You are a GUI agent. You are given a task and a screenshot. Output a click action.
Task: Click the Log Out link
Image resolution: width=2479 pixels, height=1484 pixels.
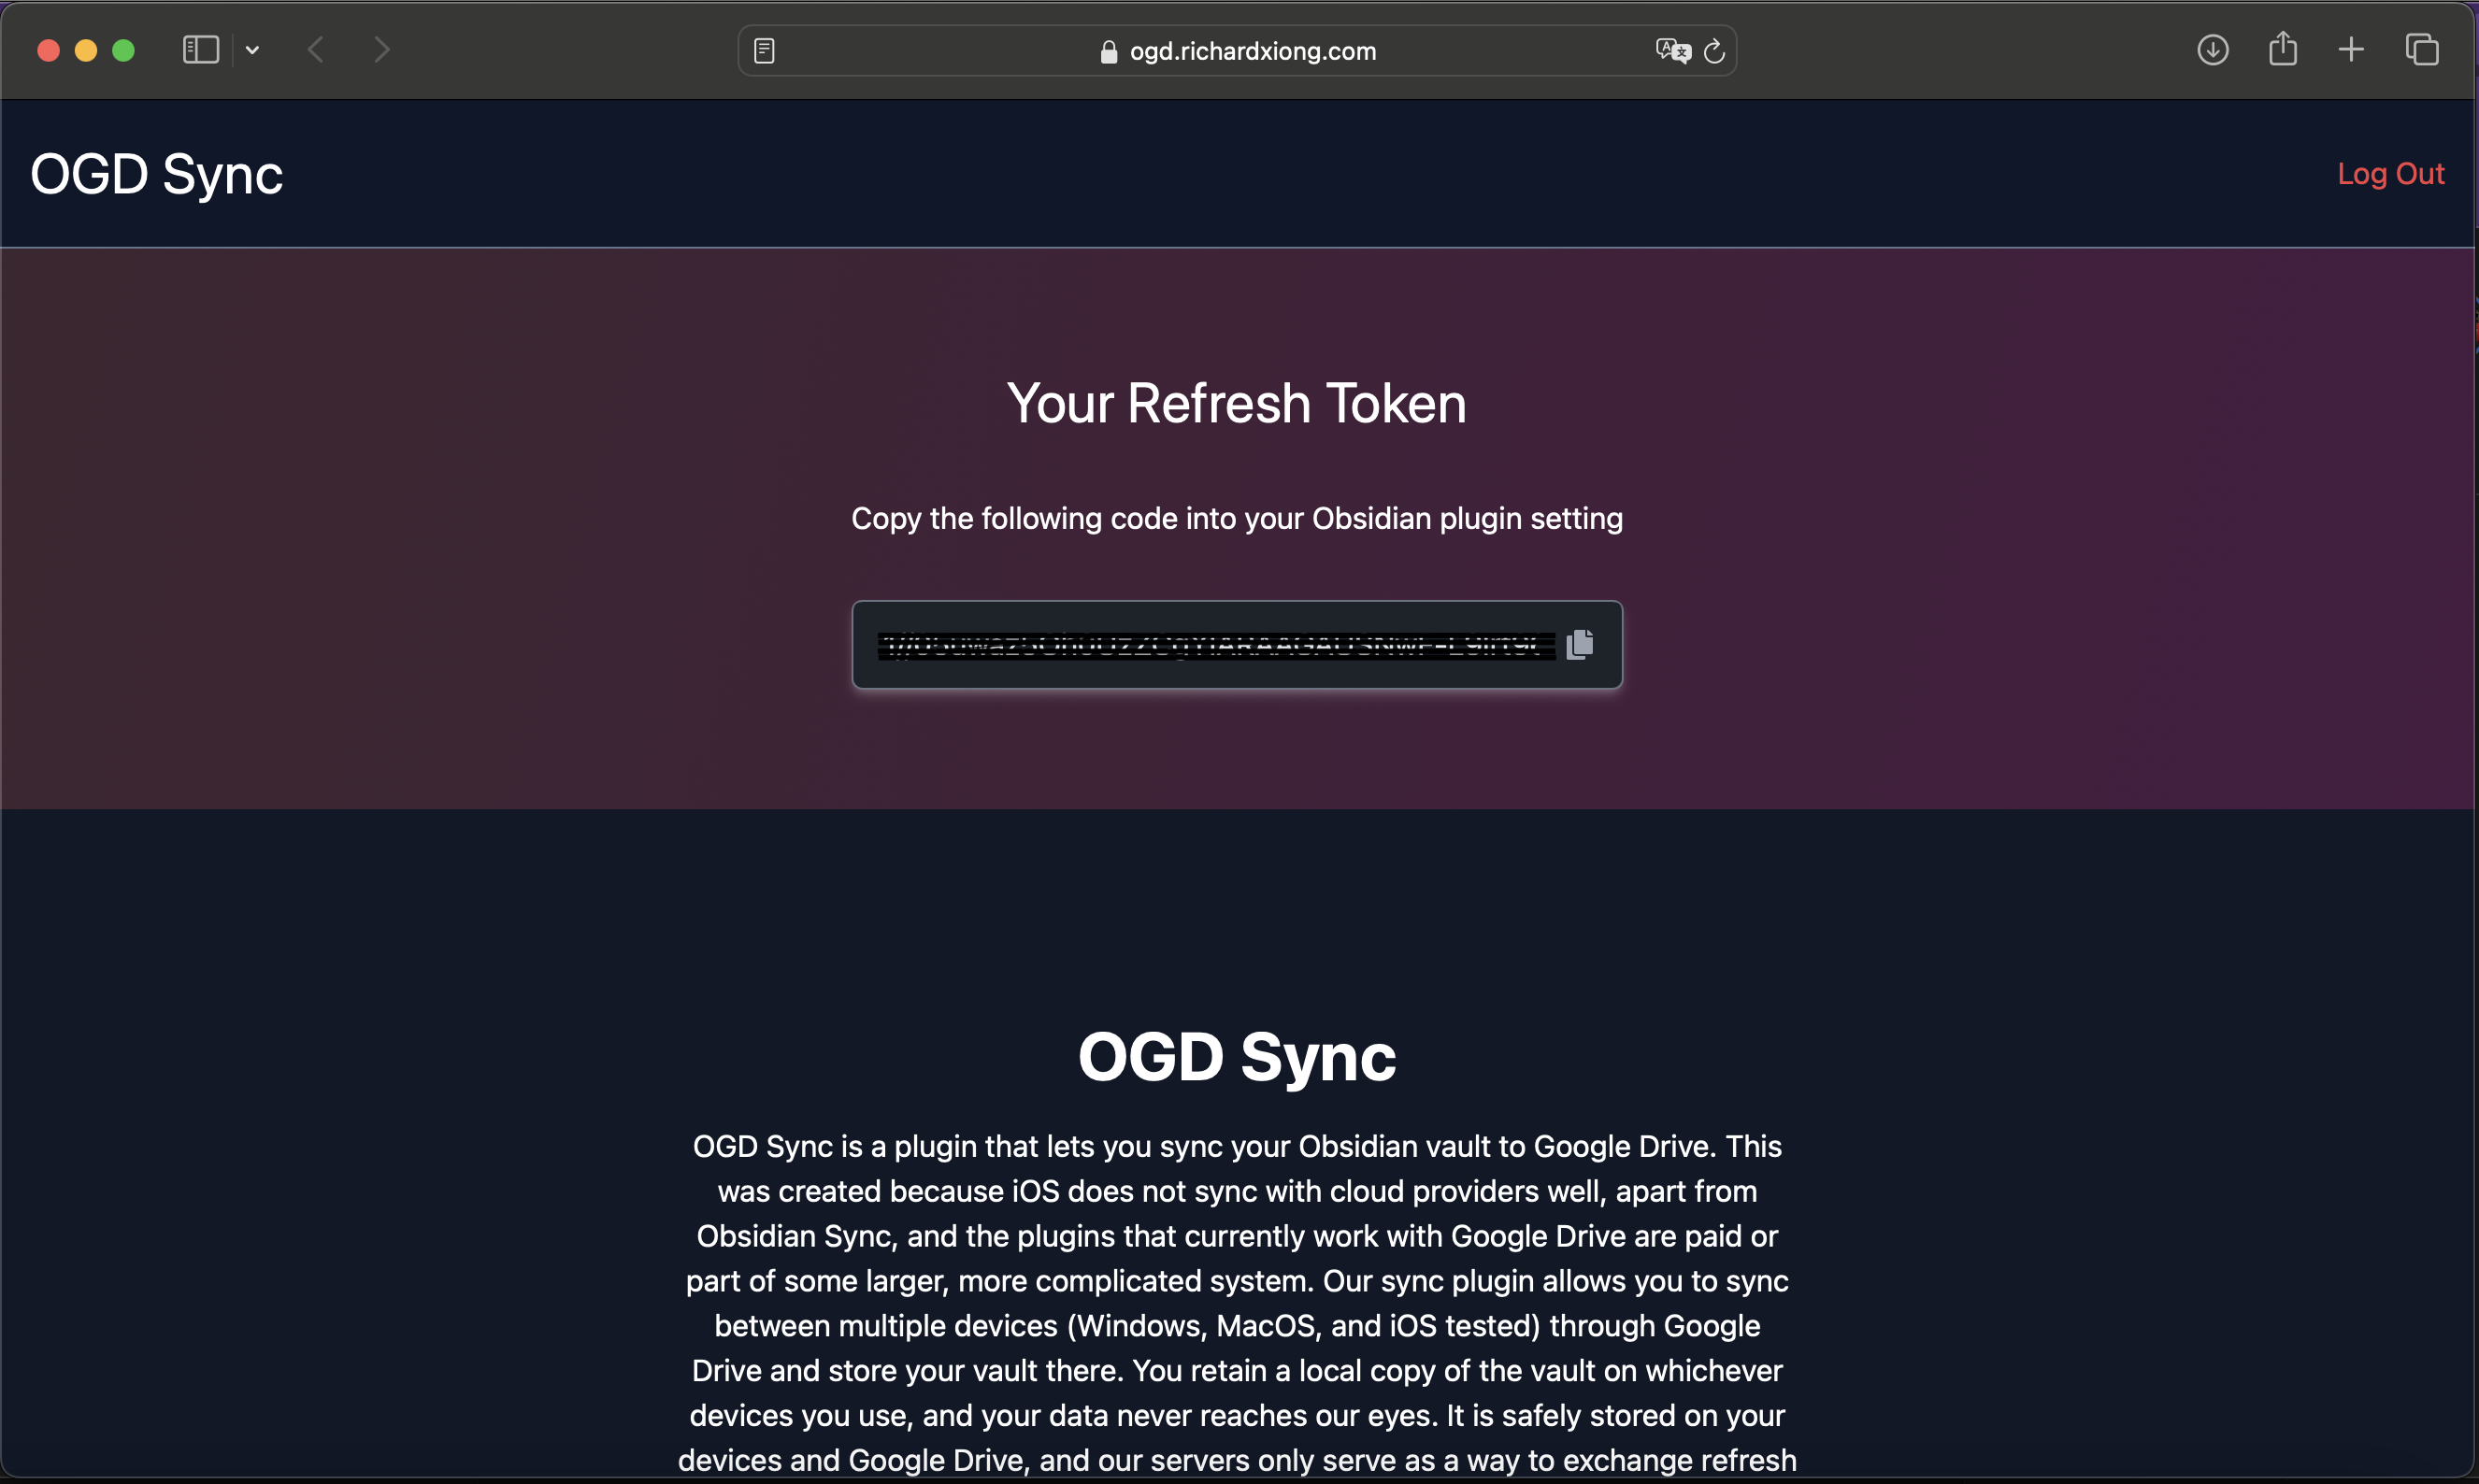2390,174
